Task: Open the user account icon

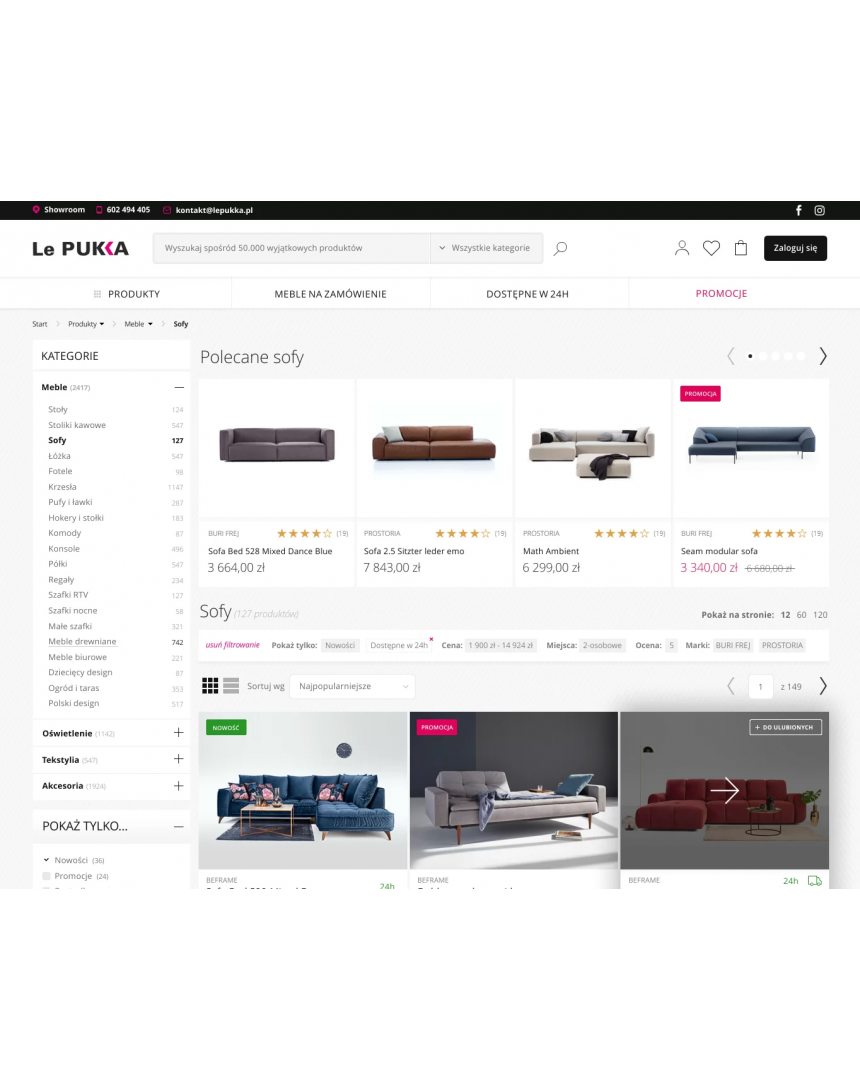Action: 682,248
